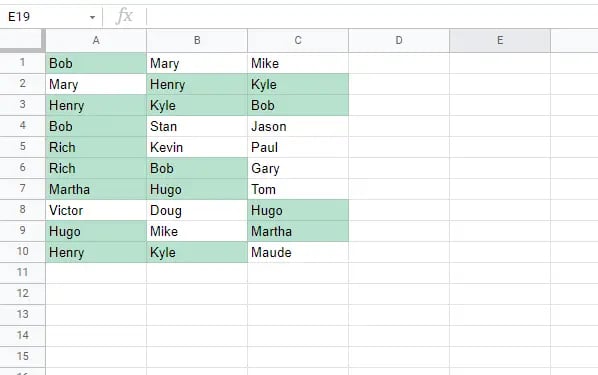Select column E header
Image resolution: width=598 pixels, height=375 pixels.
(500, 40)
